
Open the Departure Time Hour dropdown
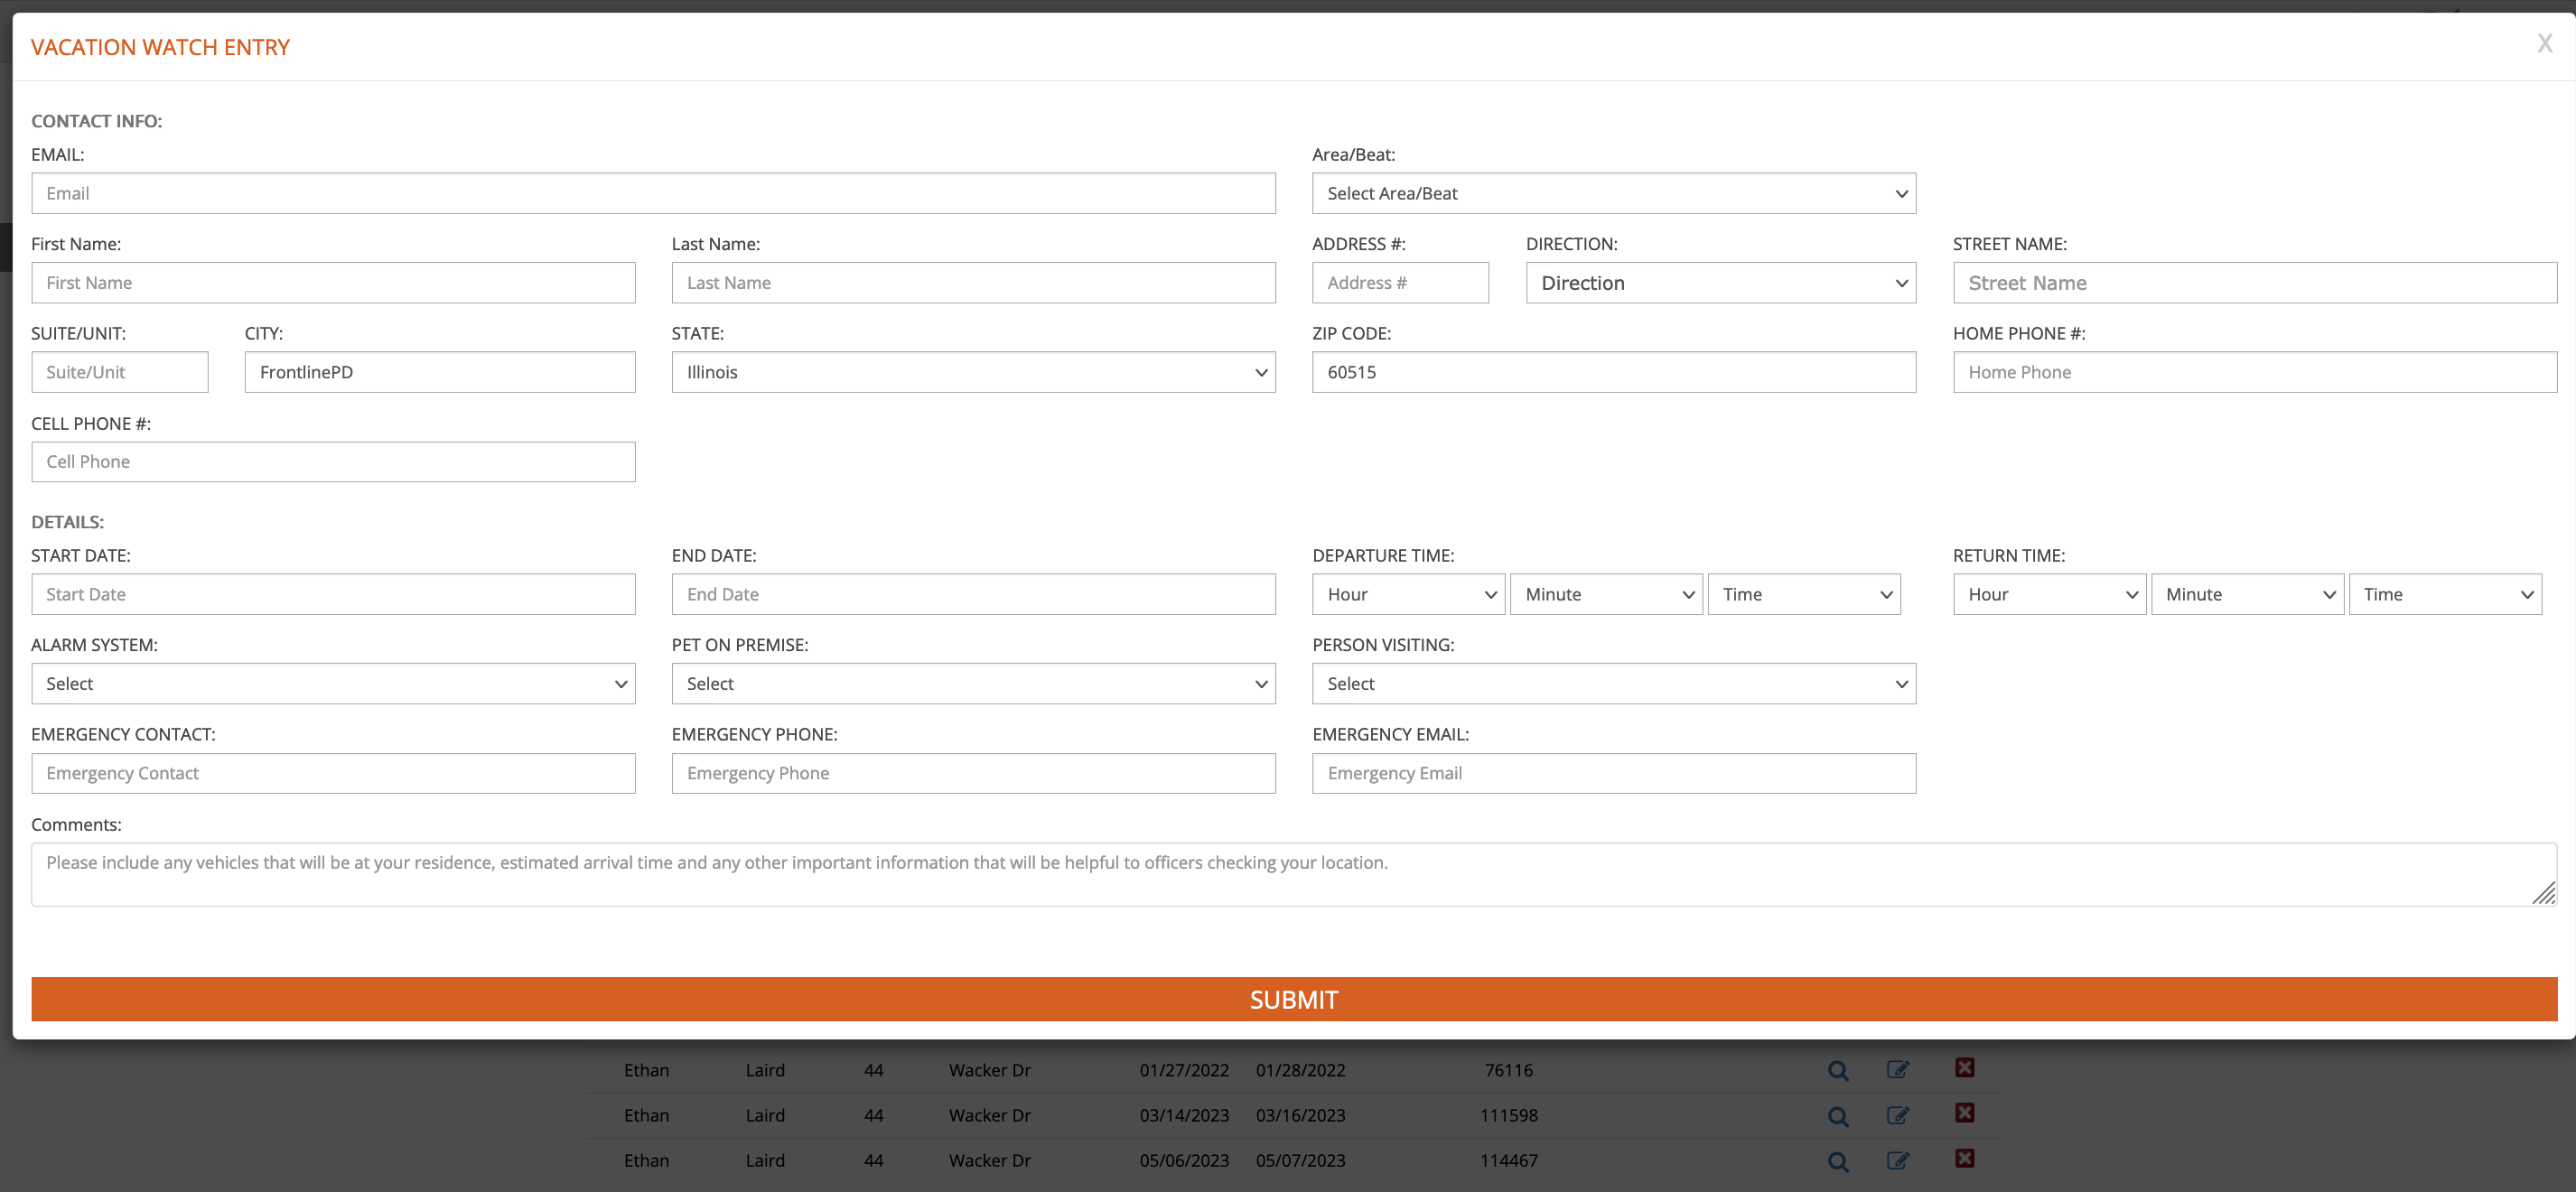[1407, 594]
